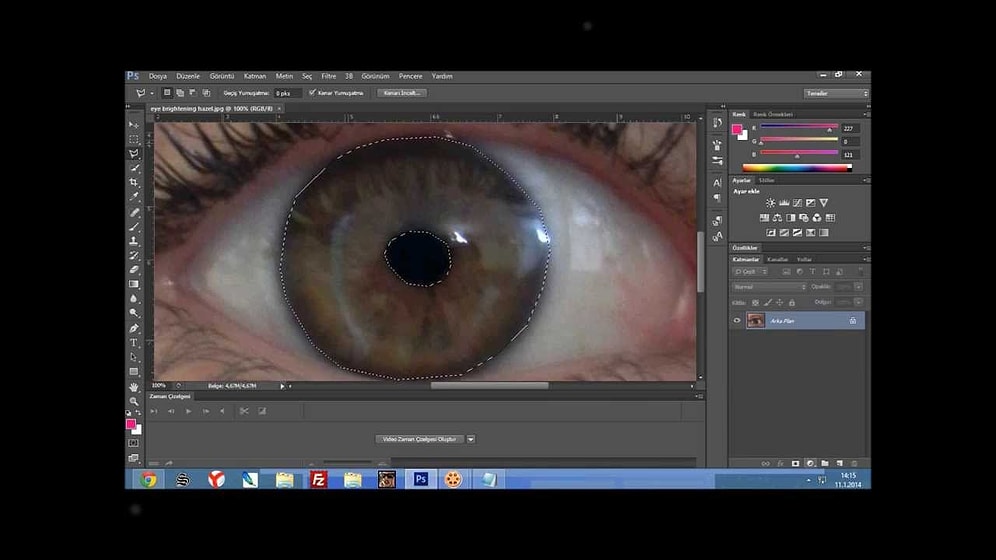
Task: Select the Dodge tool
Action: (133, 313)
